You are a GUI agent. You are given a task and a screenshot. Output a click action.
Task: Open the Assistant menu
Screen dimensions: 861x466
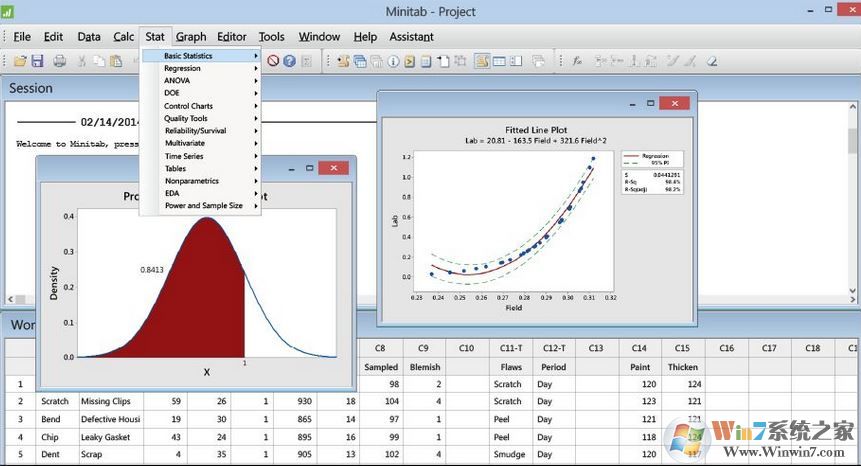click(411, 37)
